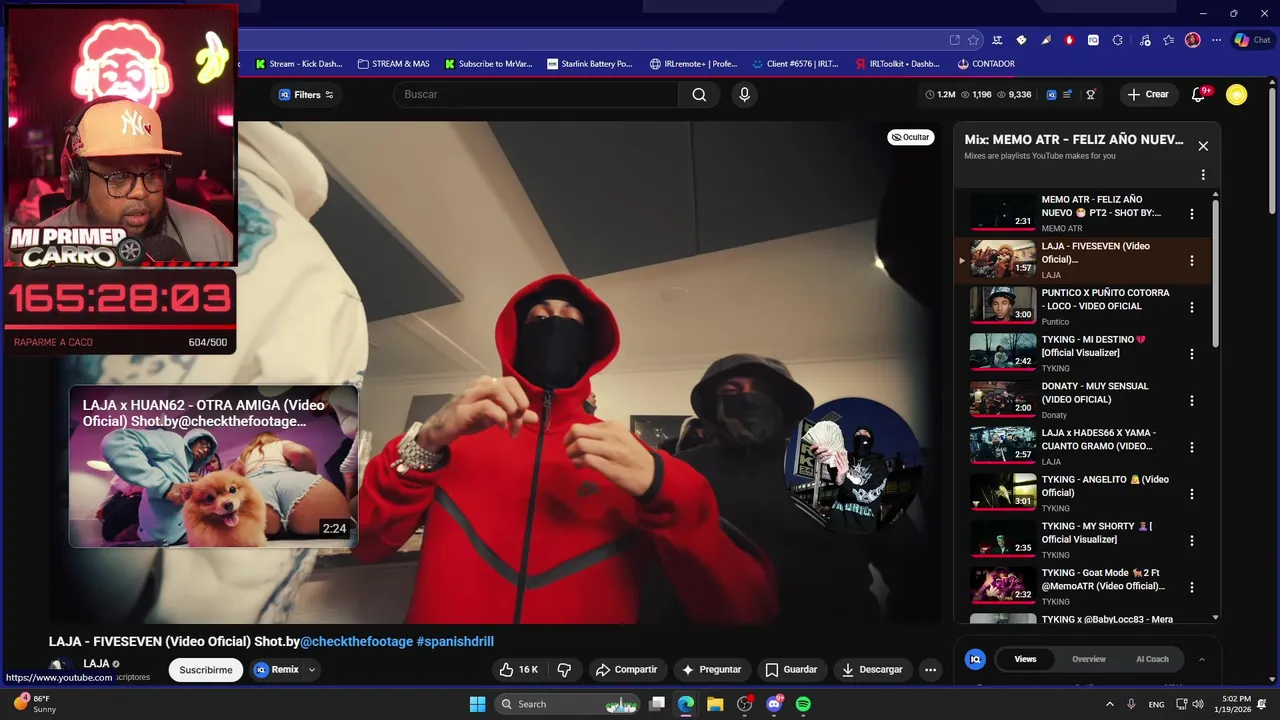Open File Explorer from taskbar
The image size is (1280, 720).
pyautogui.click(x=715, y=704)
